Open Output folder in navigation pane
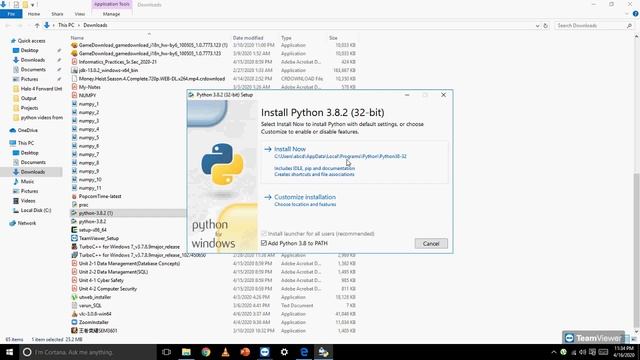640x360 pixels. 29,98
